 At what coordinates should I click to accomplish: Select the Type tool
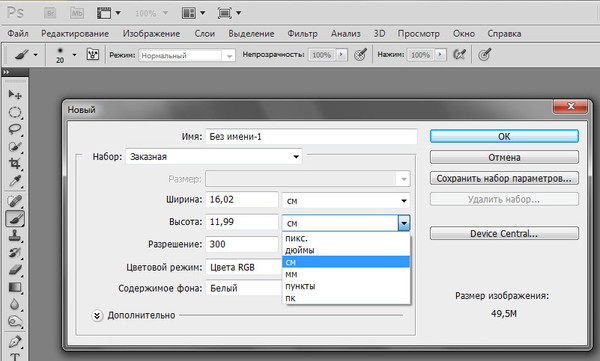(x=15, y=356)
